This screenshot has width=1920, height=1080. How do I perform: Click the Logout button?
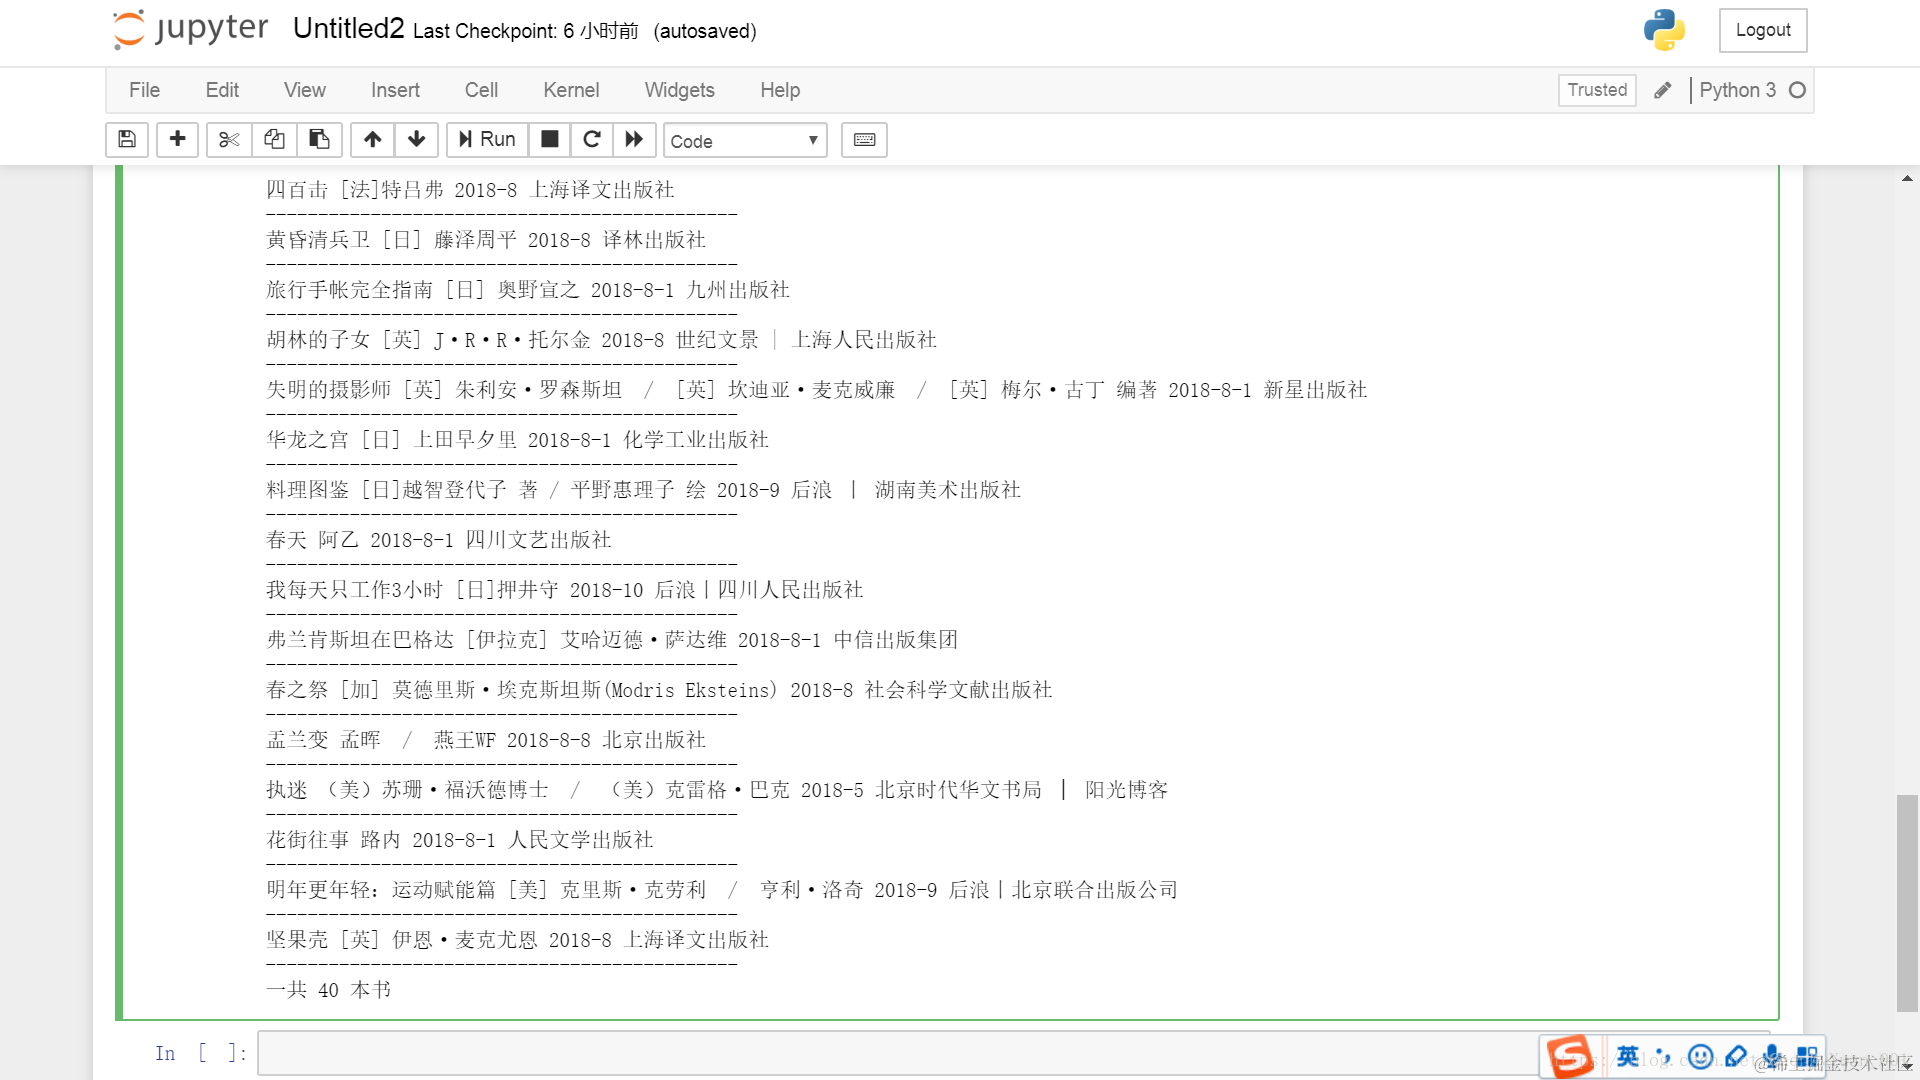(1762, 30)
